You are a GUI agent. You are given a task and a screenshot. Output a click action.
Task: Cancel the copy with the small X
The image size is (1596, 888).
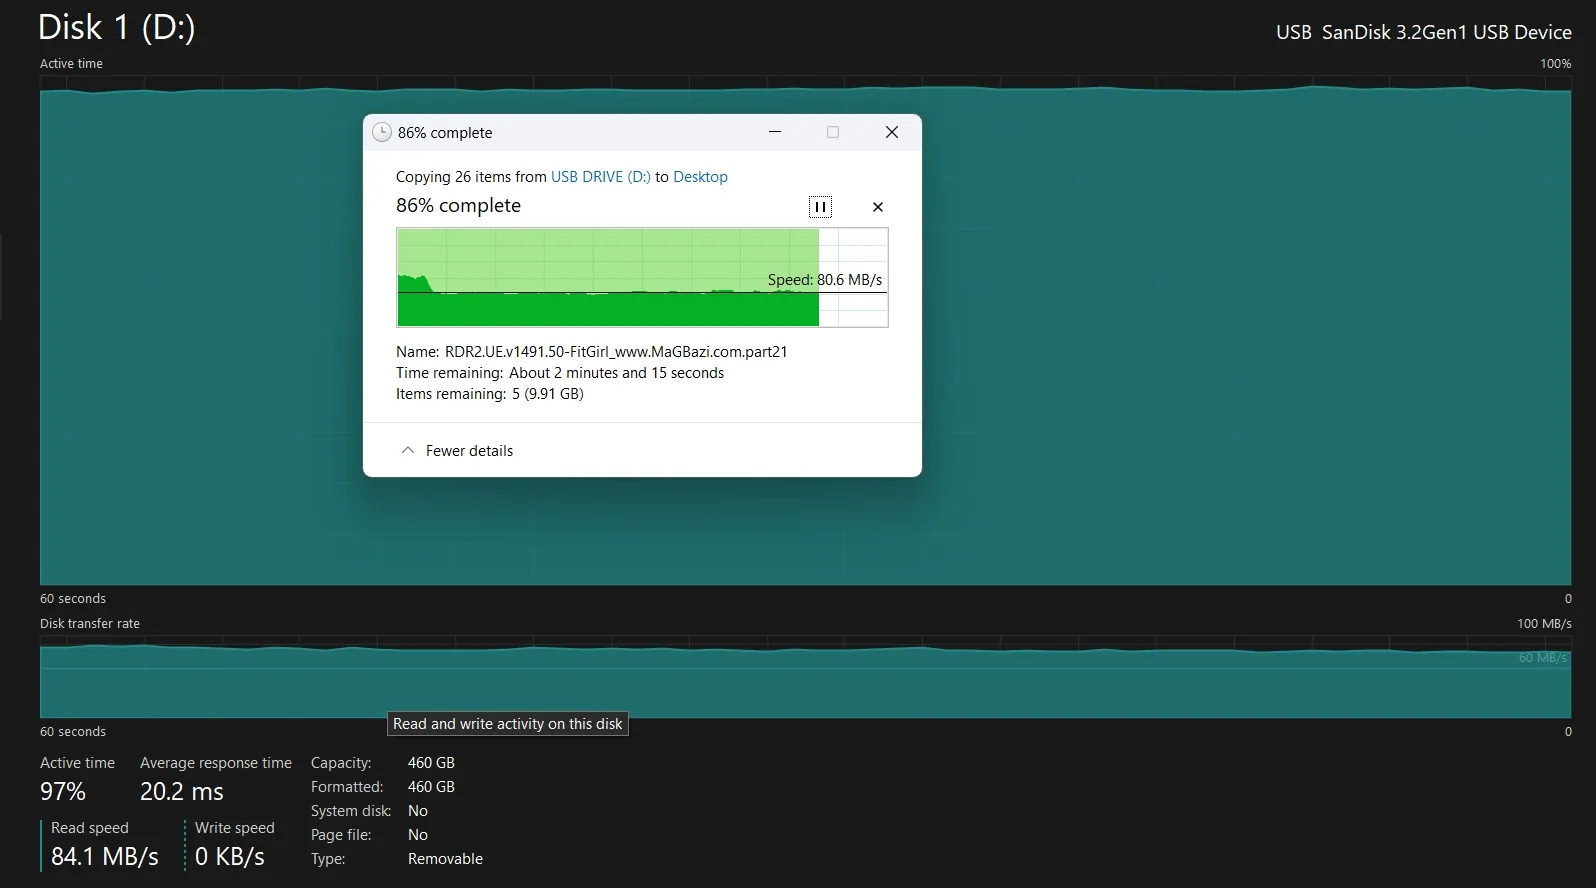[x=878, y=207]
